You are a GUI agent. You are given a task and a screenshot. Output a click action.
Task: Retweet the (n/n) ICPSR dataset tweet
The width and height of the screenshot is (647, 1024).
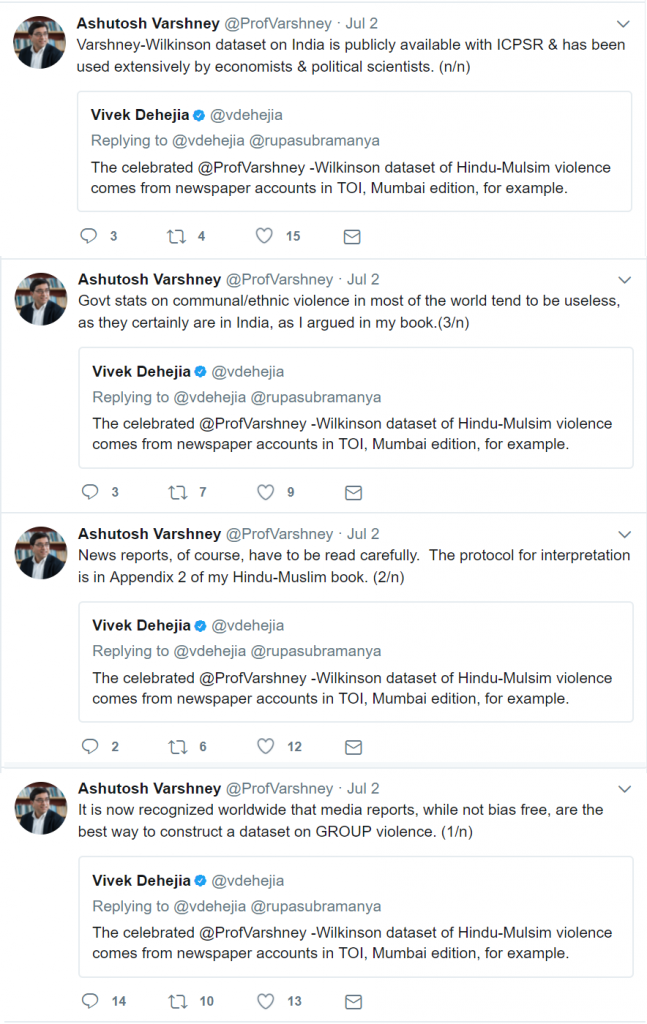click(176, 236)
